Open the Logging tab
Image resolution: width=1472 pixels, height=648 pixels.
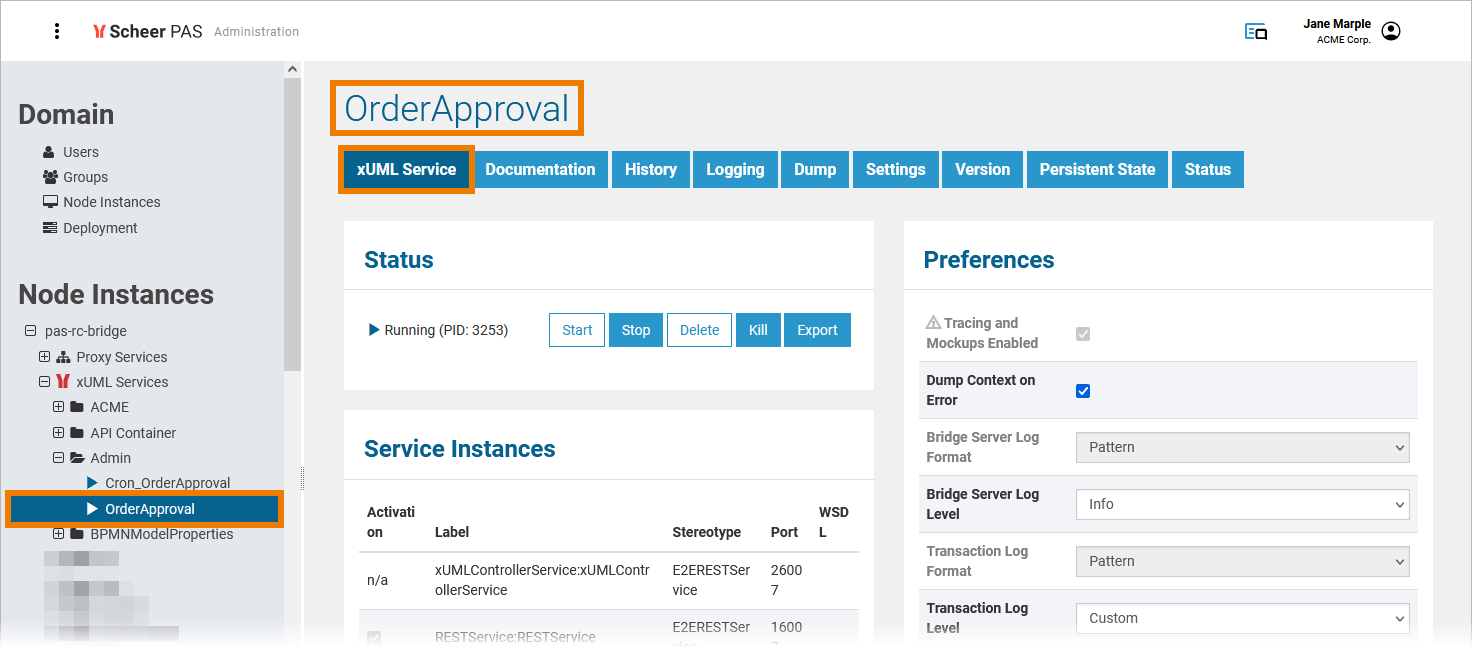(x=735, y=169)
